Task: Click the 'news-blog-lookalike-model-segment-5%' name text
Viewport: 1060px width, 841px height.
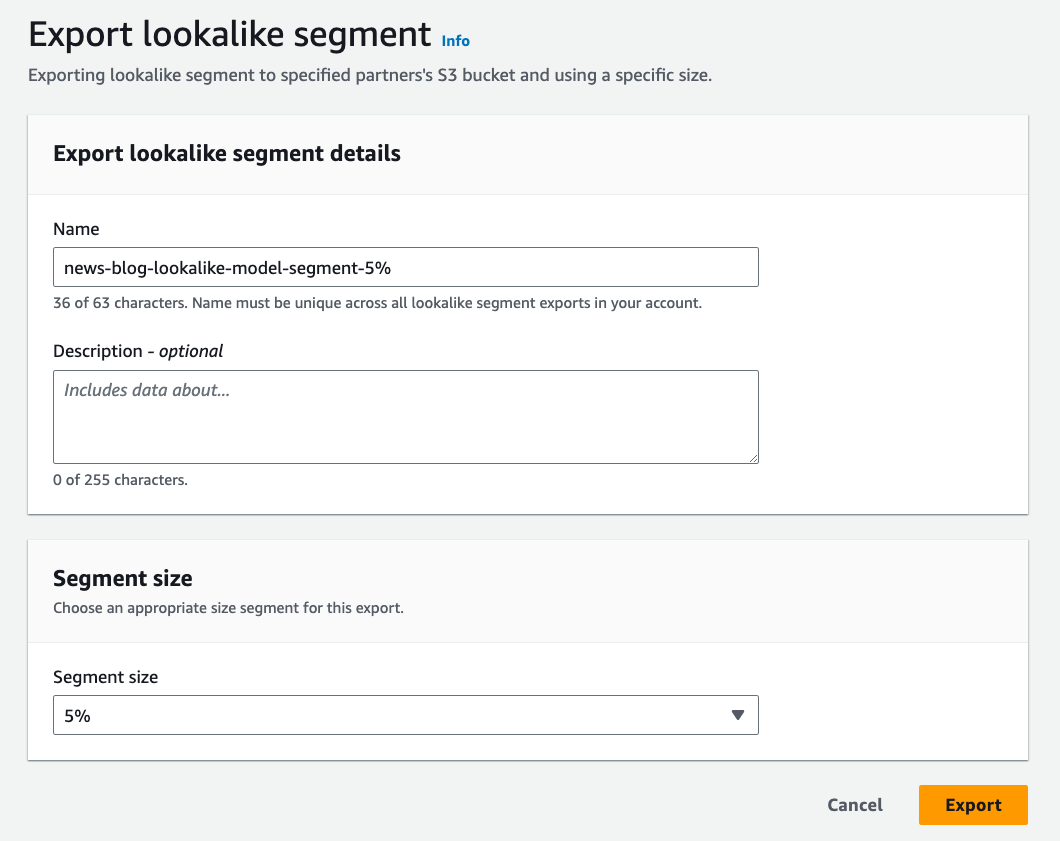Action: pyautogui.click(x=234, y=268)
